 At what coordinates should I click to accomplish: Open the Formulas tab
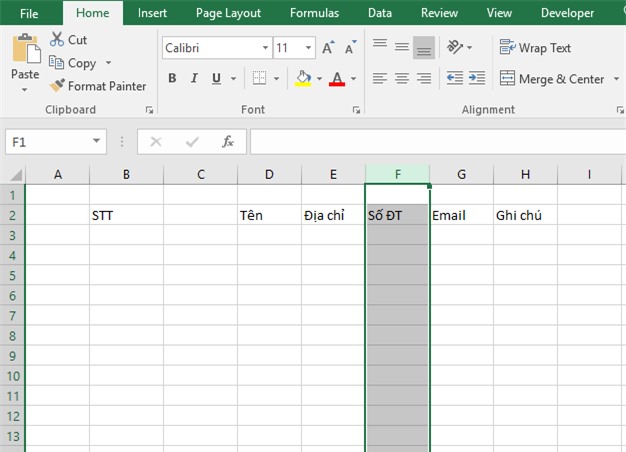(314, 13)
